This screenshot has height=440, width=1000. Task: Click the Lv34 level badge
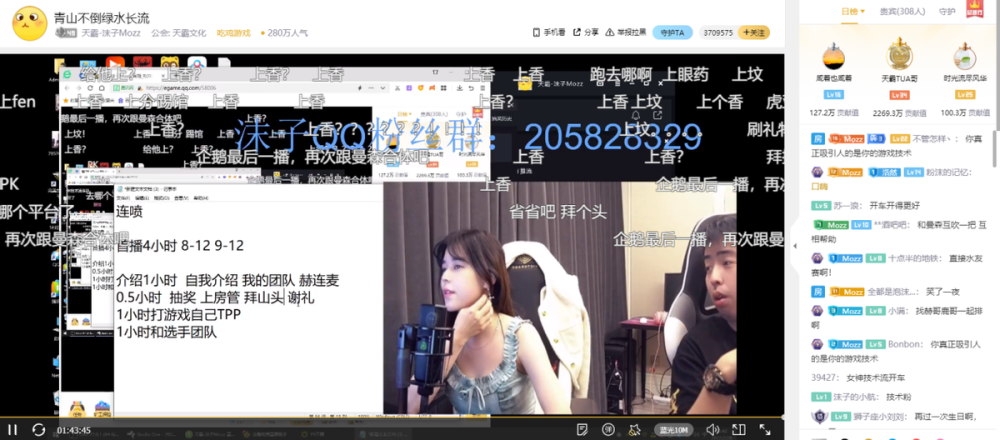899,95
